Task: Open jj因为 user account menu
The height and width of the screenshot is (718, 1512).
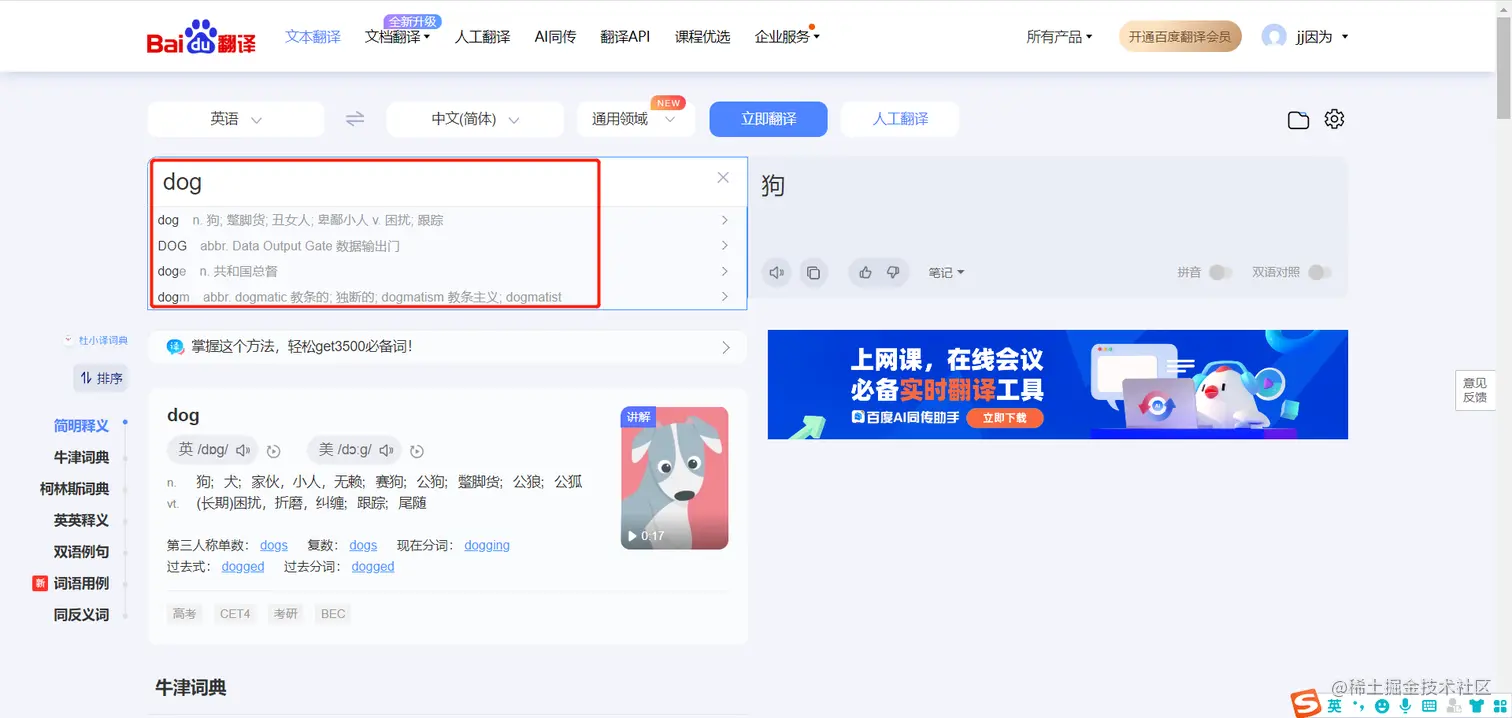Action: coord(1322,37)
